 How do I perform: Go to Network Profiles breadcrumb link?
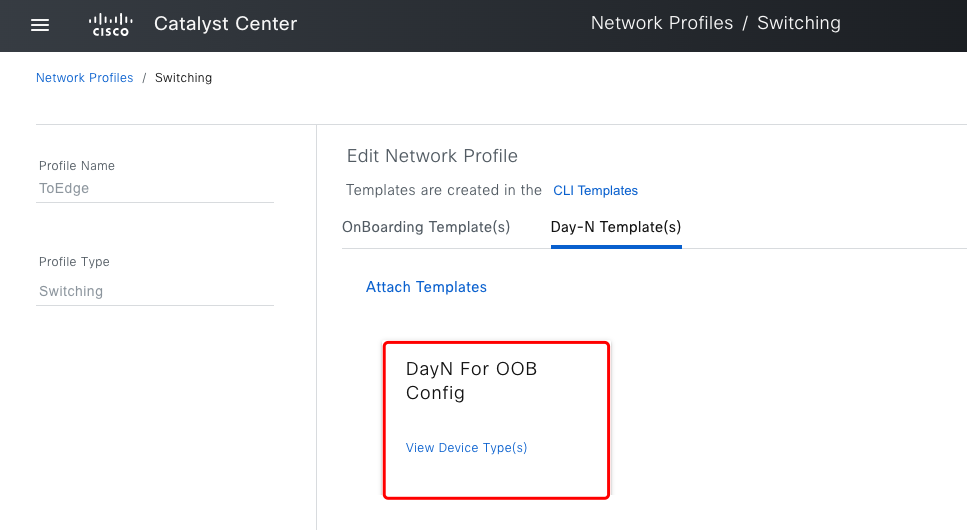[x=84, y=78]
